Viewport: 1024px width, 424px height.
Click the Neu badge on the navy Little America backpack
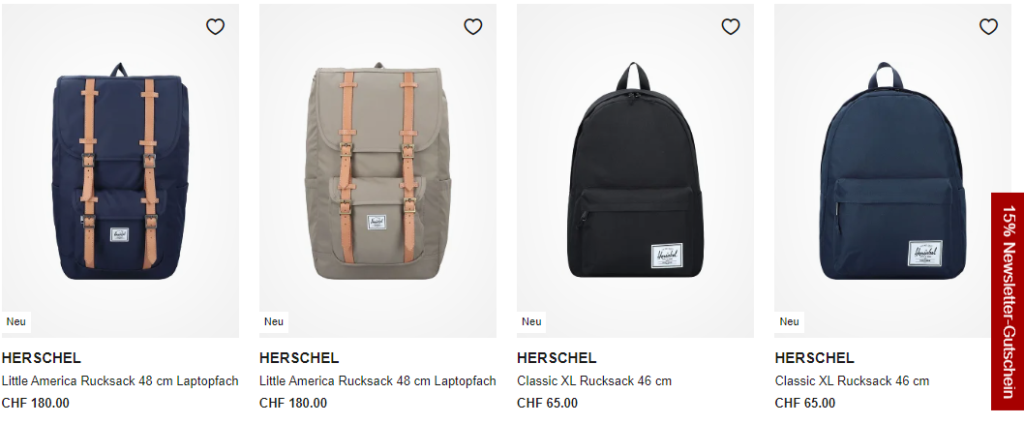tap(16, 321)
